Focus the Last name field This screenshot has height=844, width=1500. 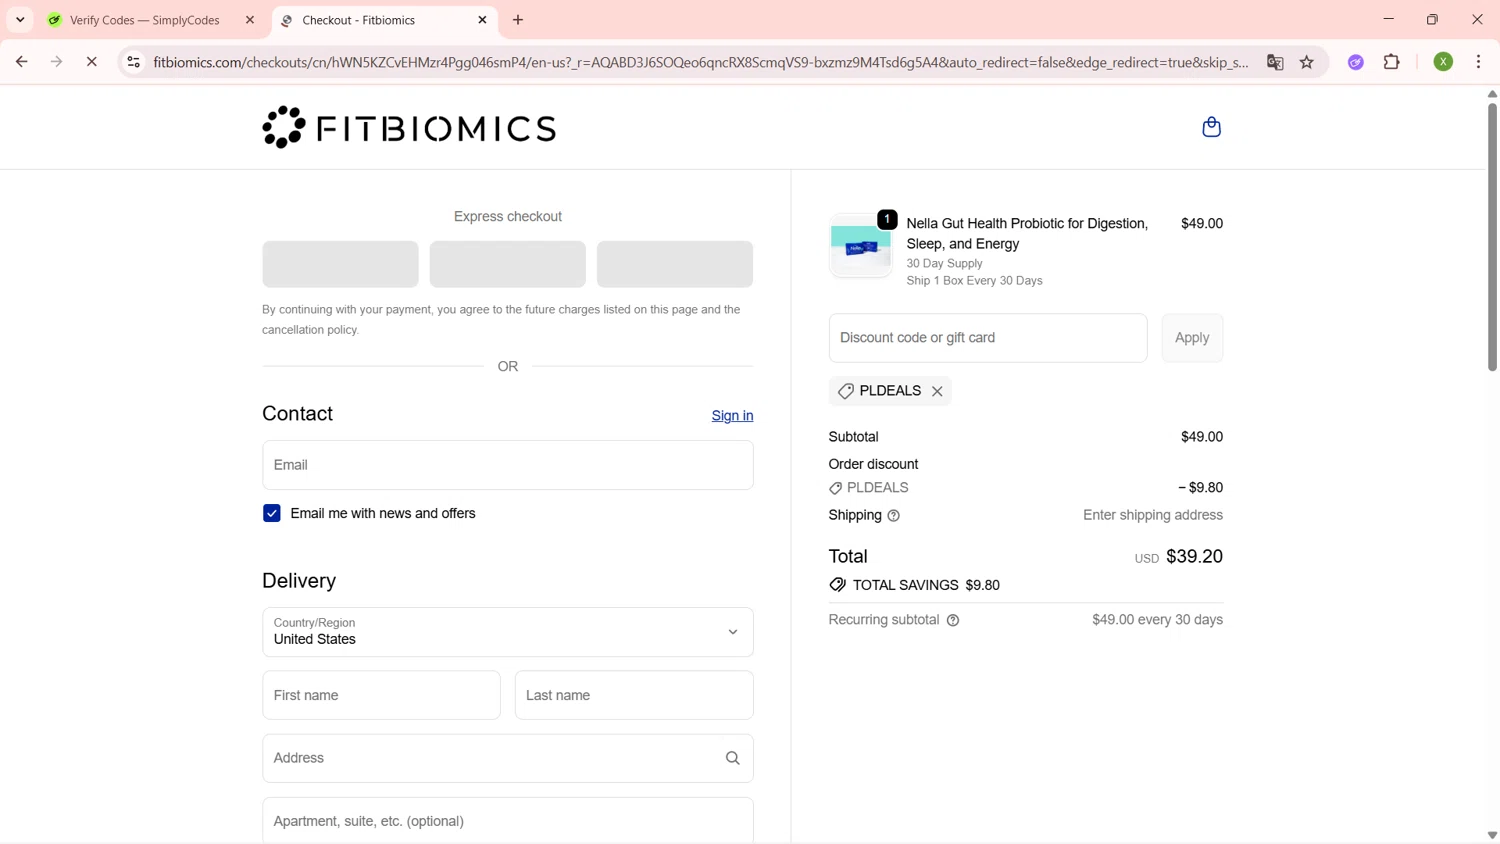[x=634, y=695]
